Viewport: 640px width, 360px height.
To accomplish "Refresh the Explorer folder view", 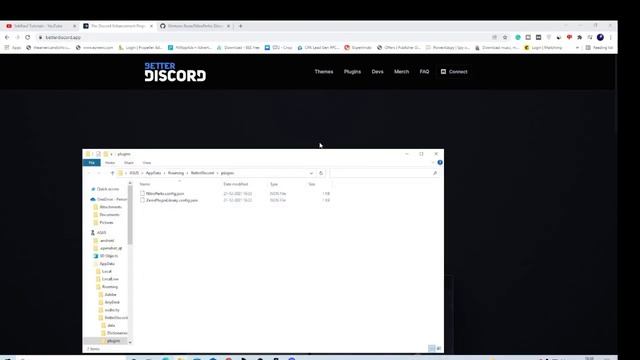I will click(x=321, y=173).
